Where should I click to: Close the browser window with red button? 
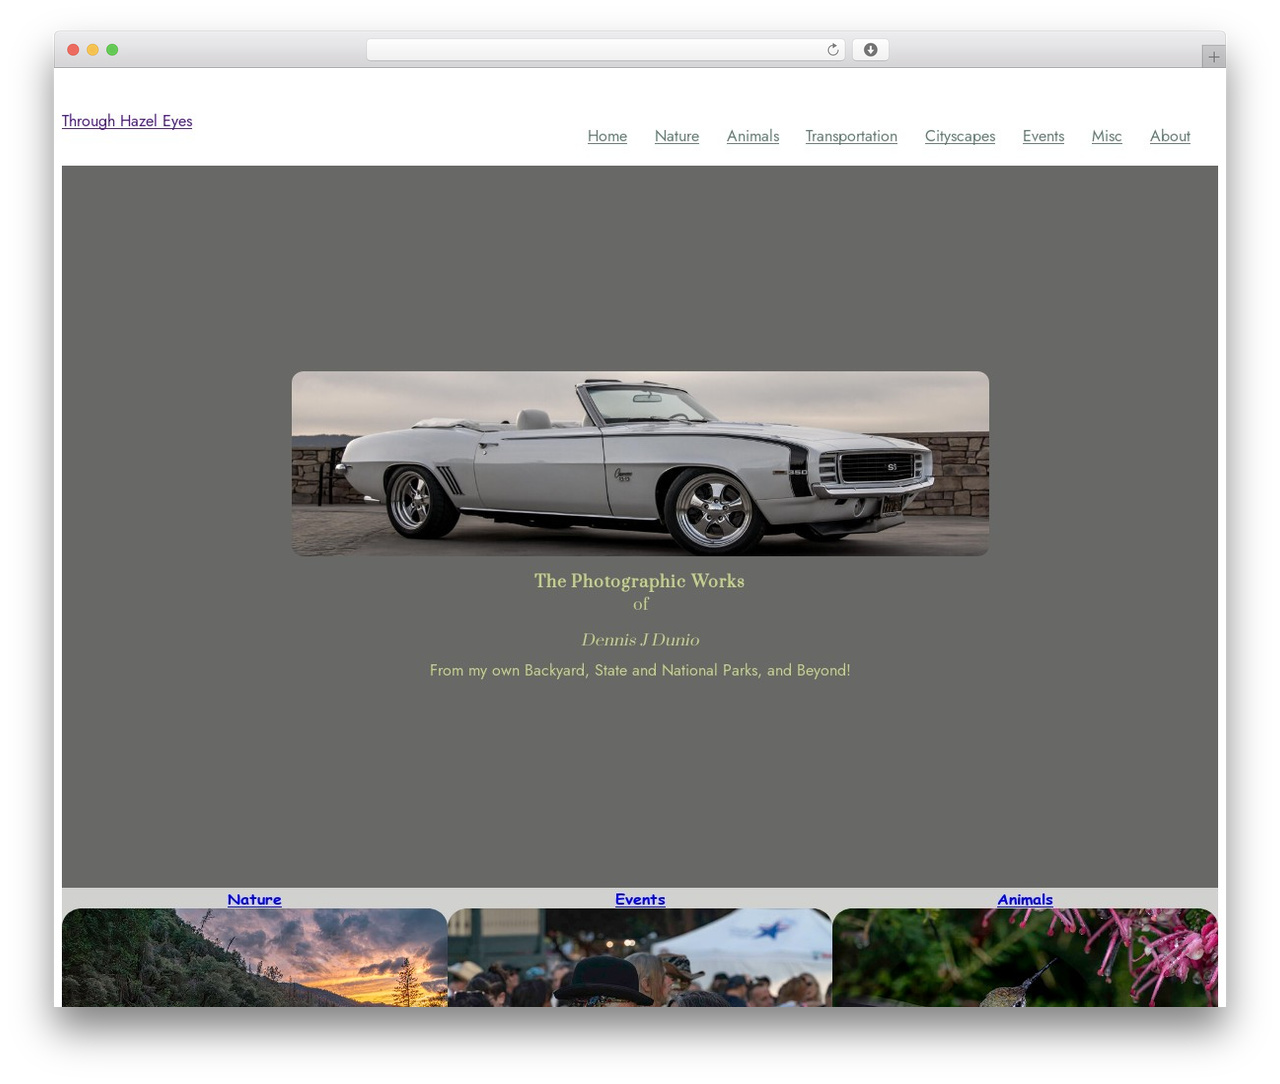coord(73,50)
